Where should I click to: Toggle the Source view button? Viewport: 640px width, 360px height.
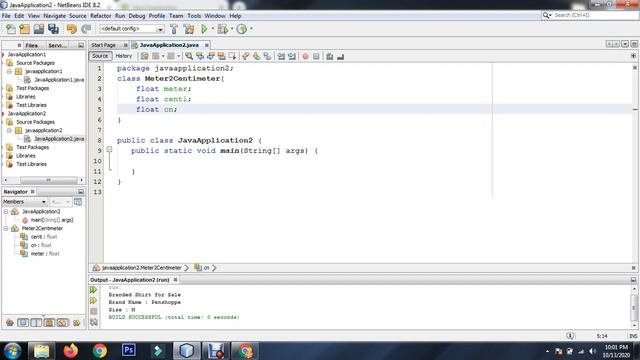(100, 56)
